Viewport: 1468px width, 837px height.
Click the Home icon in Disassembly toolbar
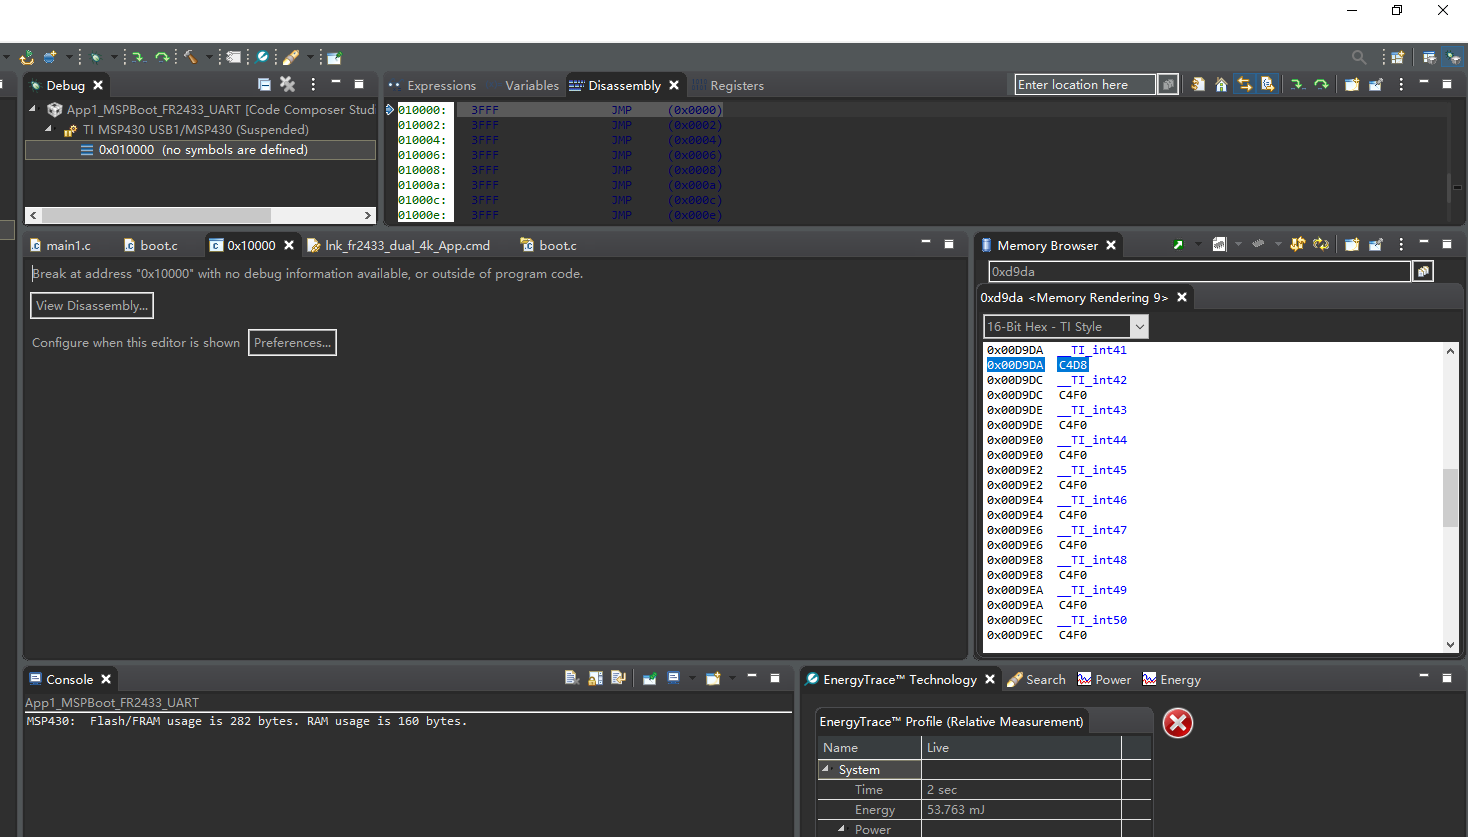pos(1221,85)
